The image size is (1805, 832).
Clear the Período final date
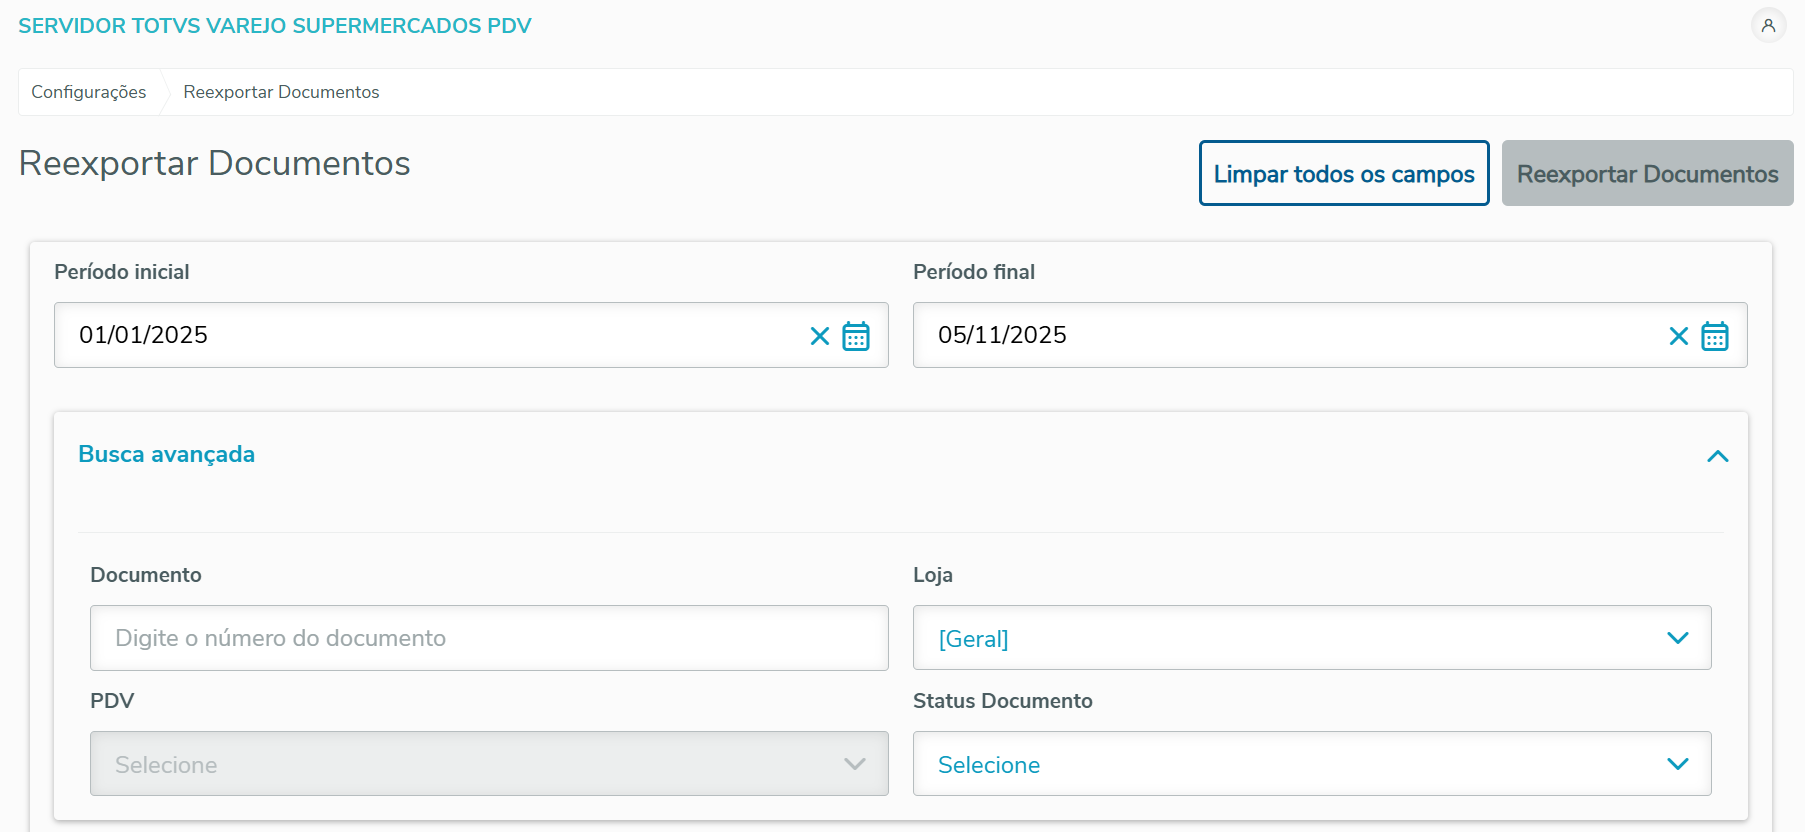point(1679,336)
